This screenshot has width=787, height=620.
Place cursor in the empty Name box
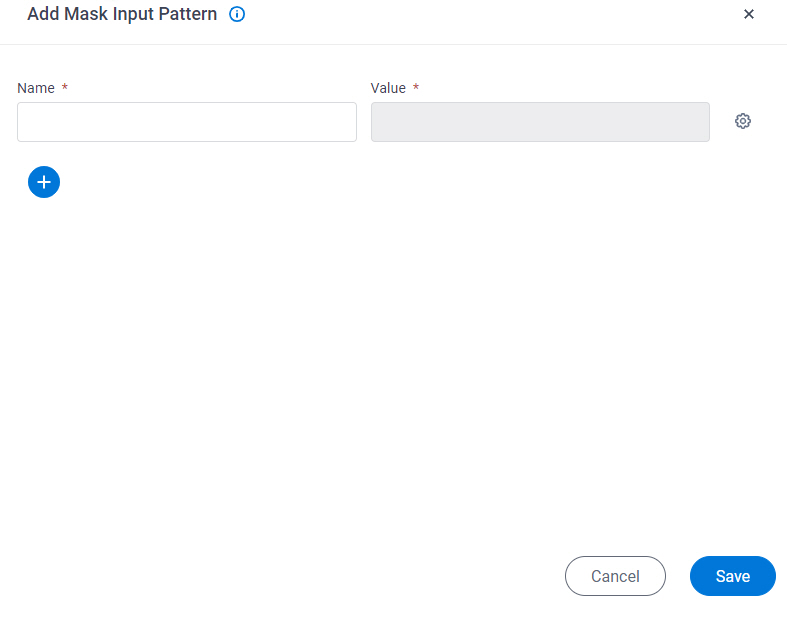tap(187, 122)
